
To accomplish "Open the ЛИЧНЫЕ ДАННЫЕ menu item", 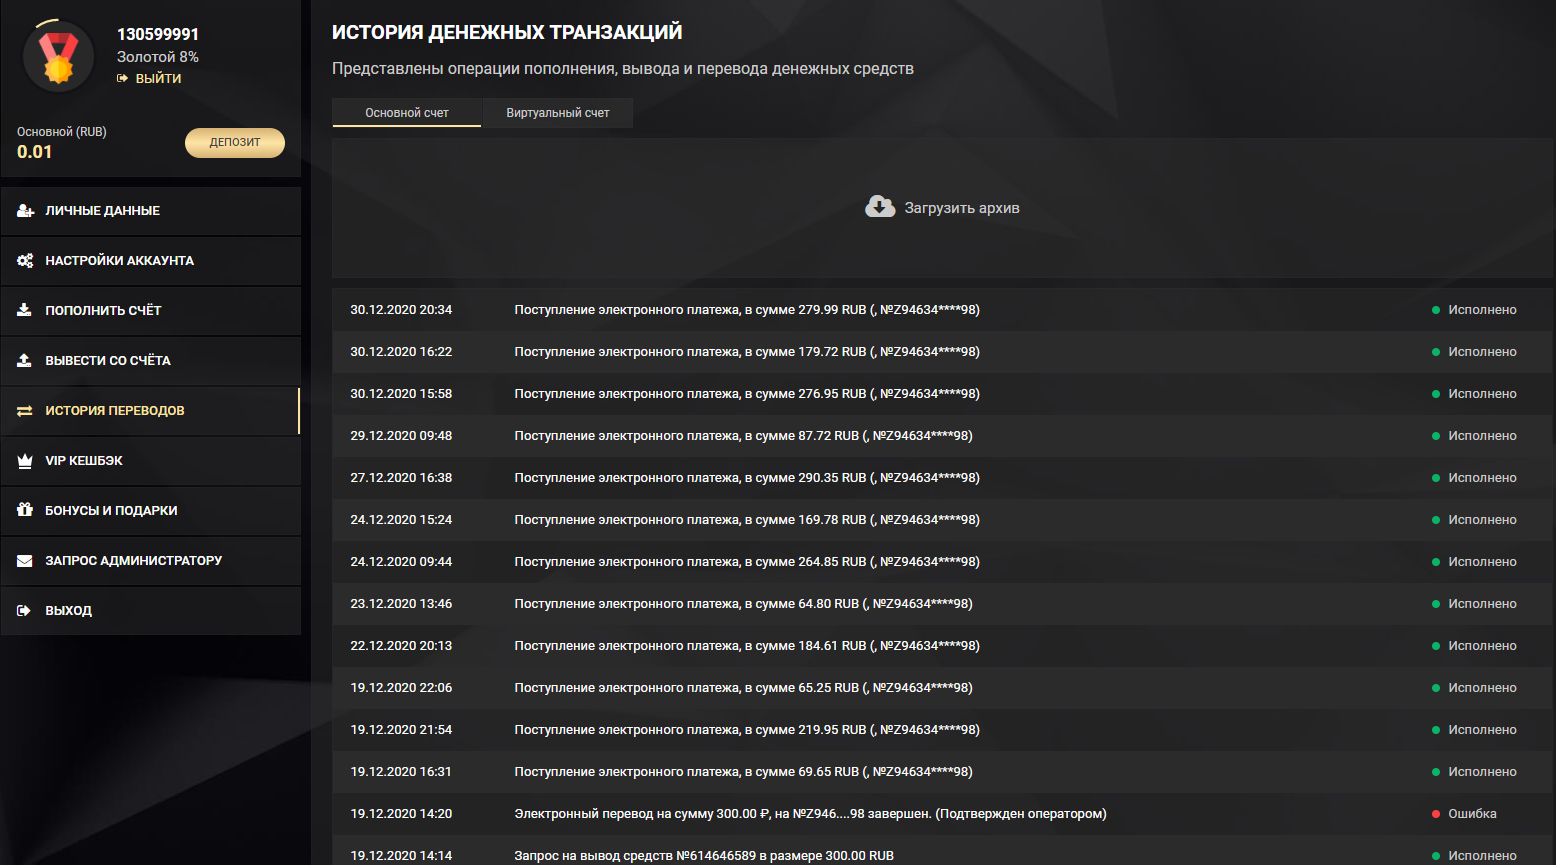I will [x=102, y=211].
